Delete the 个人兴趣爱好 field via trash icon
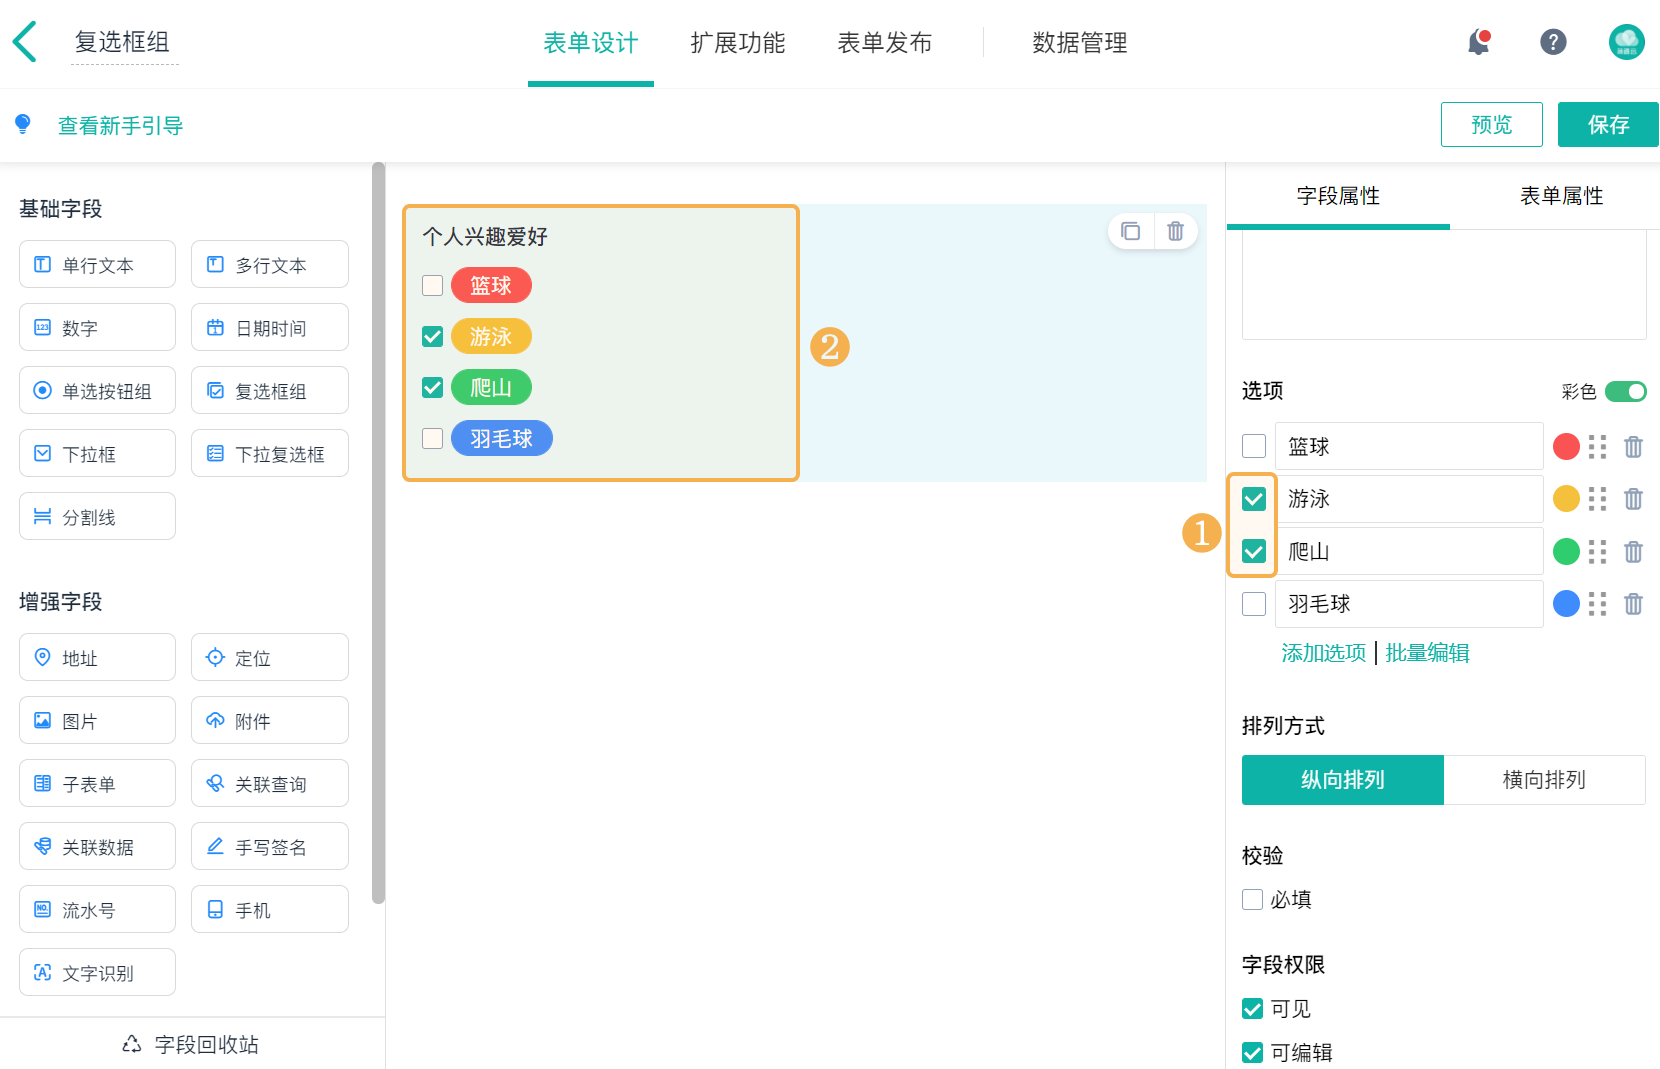Screen dimensions: 1660x1069 tap(1175, 231)
